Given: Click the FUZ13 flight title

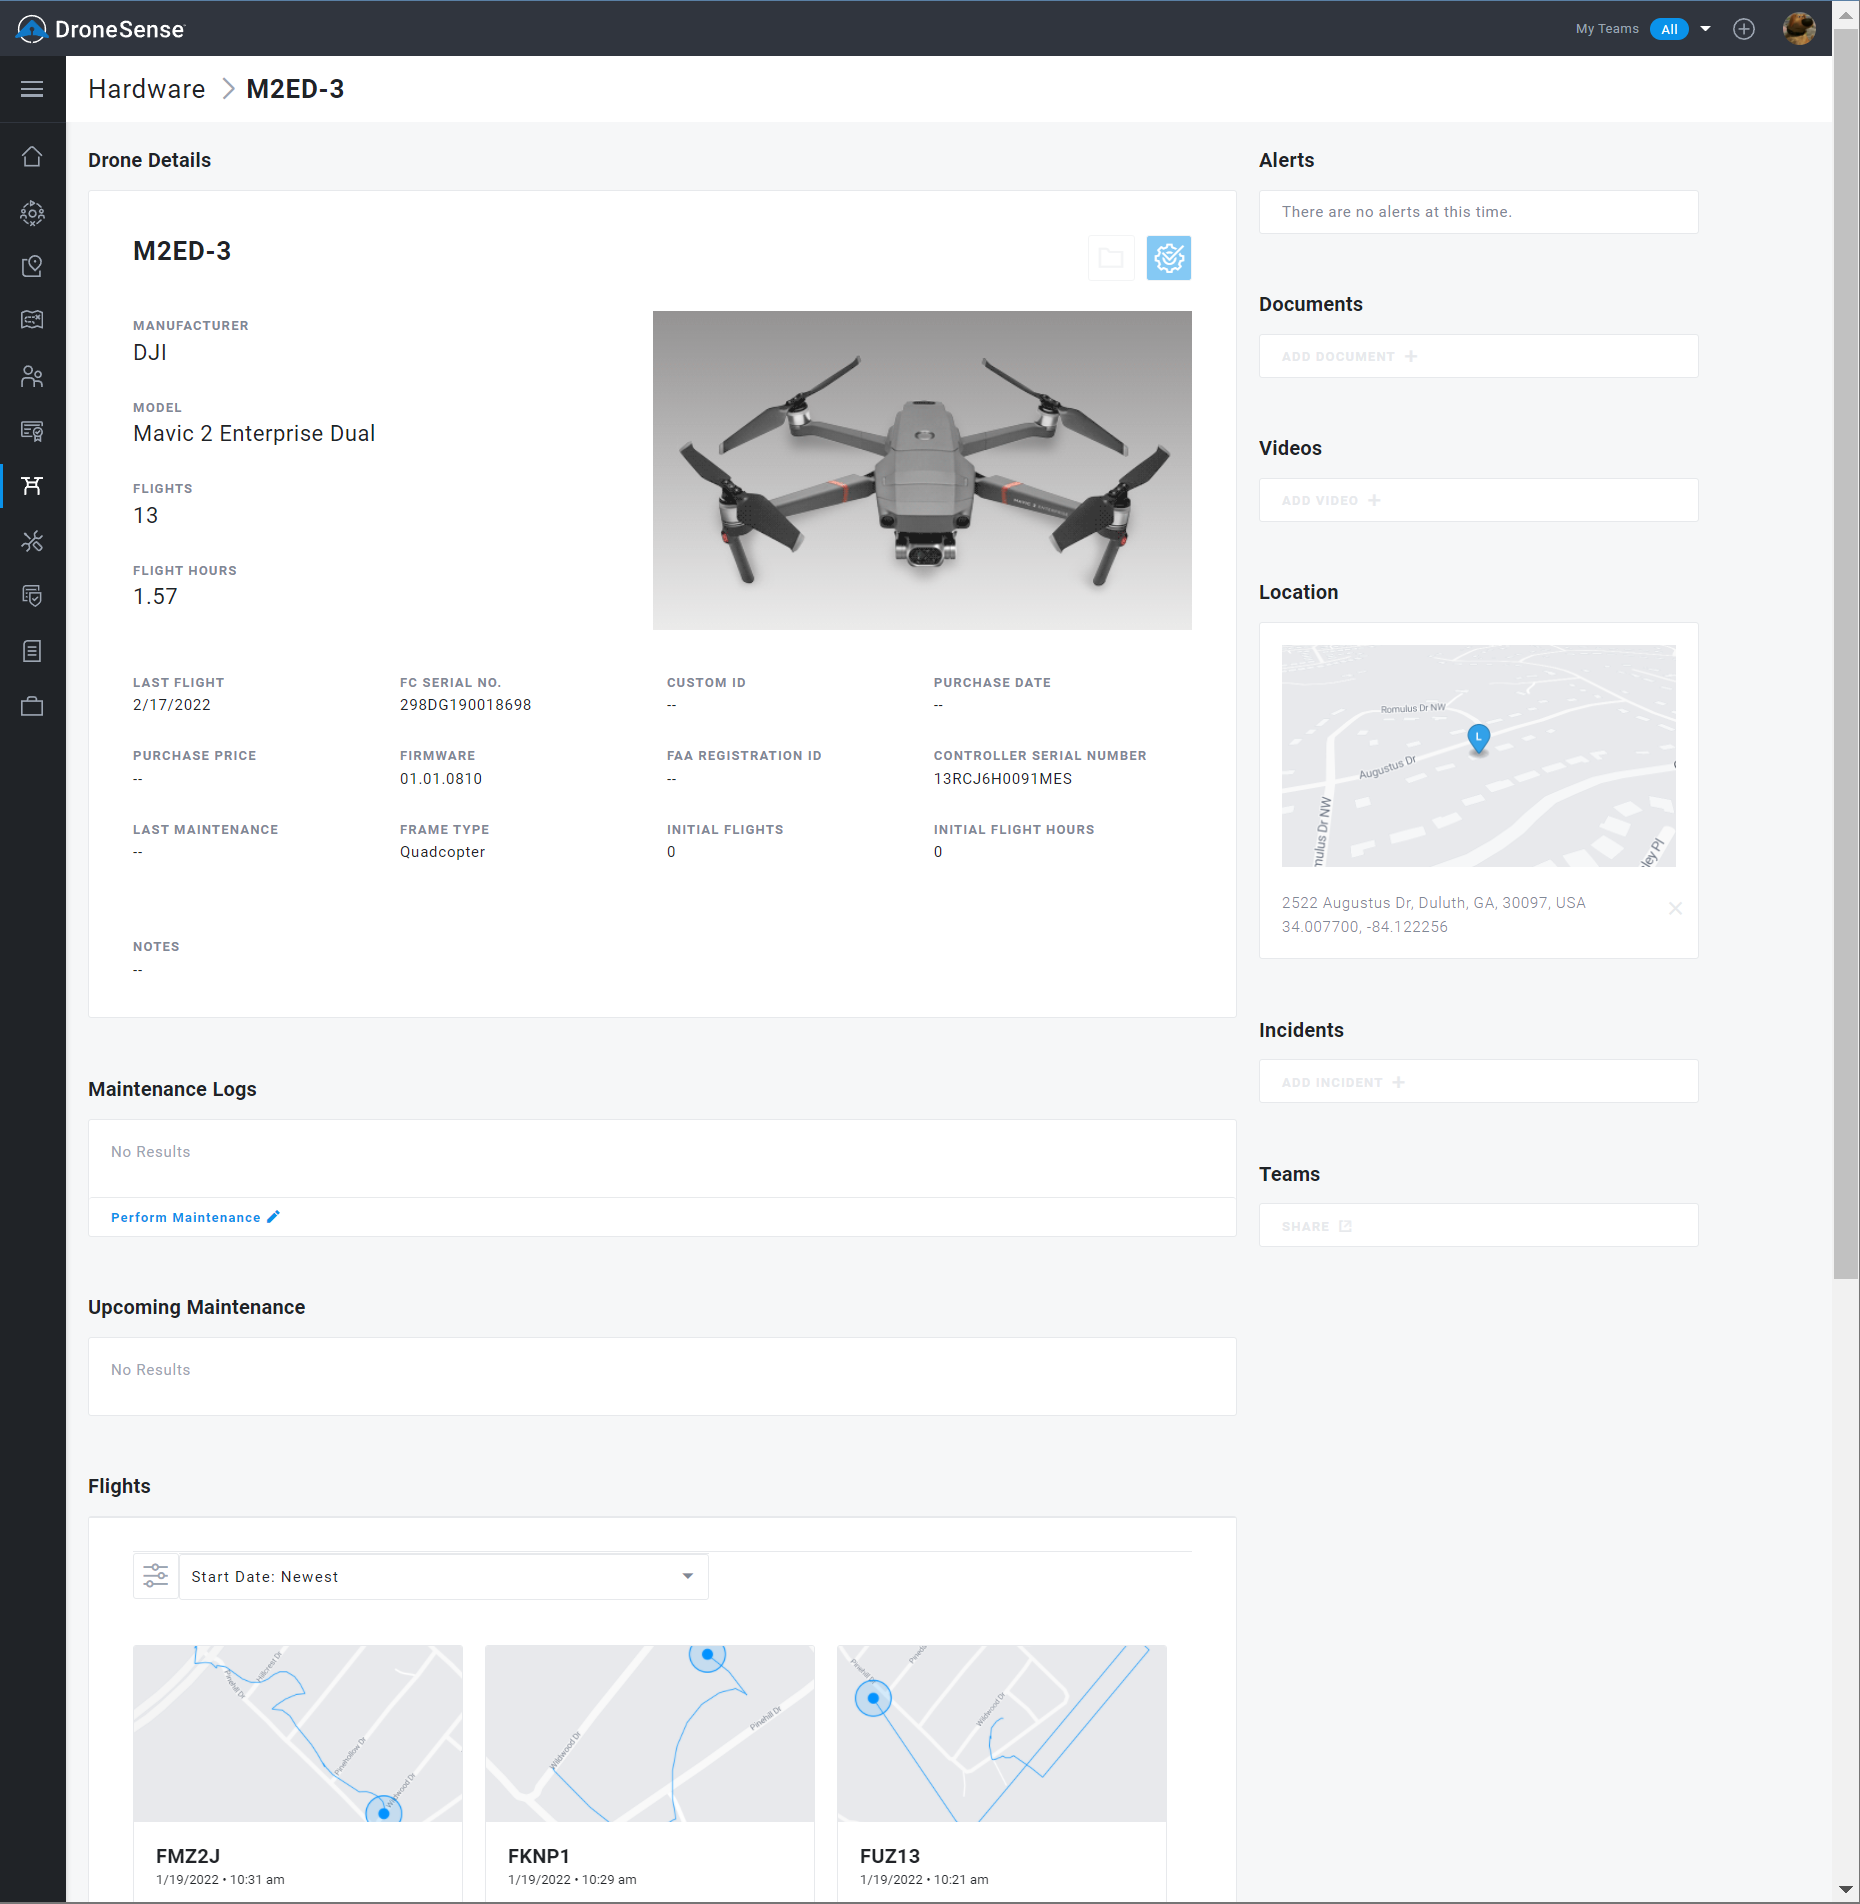Looking at the screenshot, I should 890,1856.
